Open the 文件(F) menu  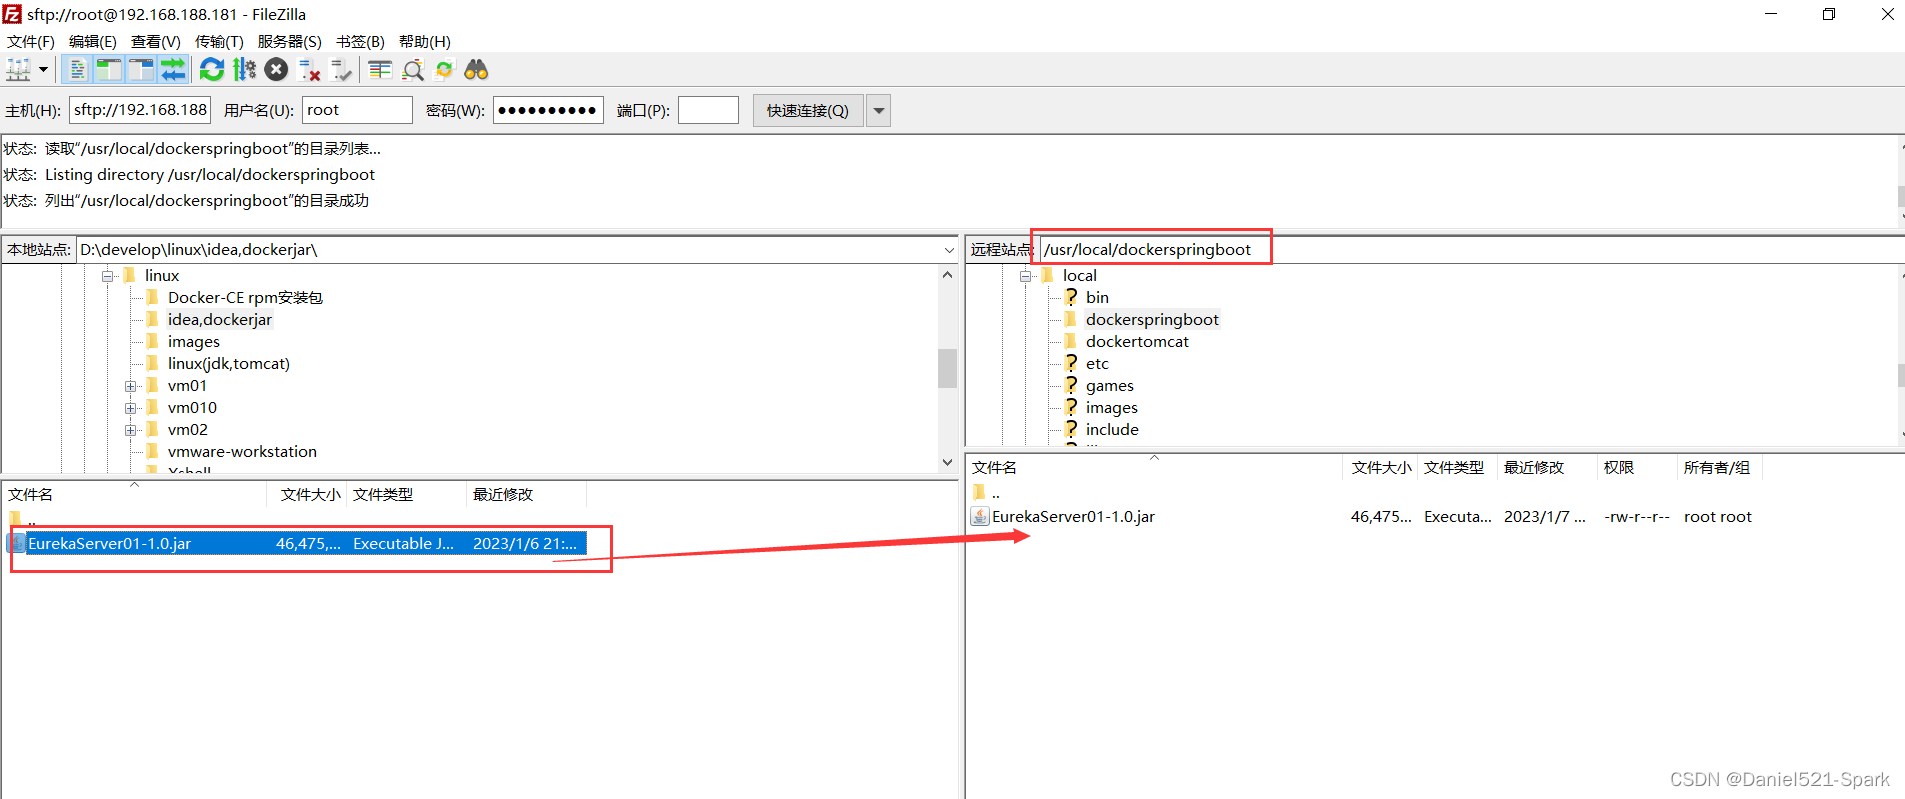point(31,41)
